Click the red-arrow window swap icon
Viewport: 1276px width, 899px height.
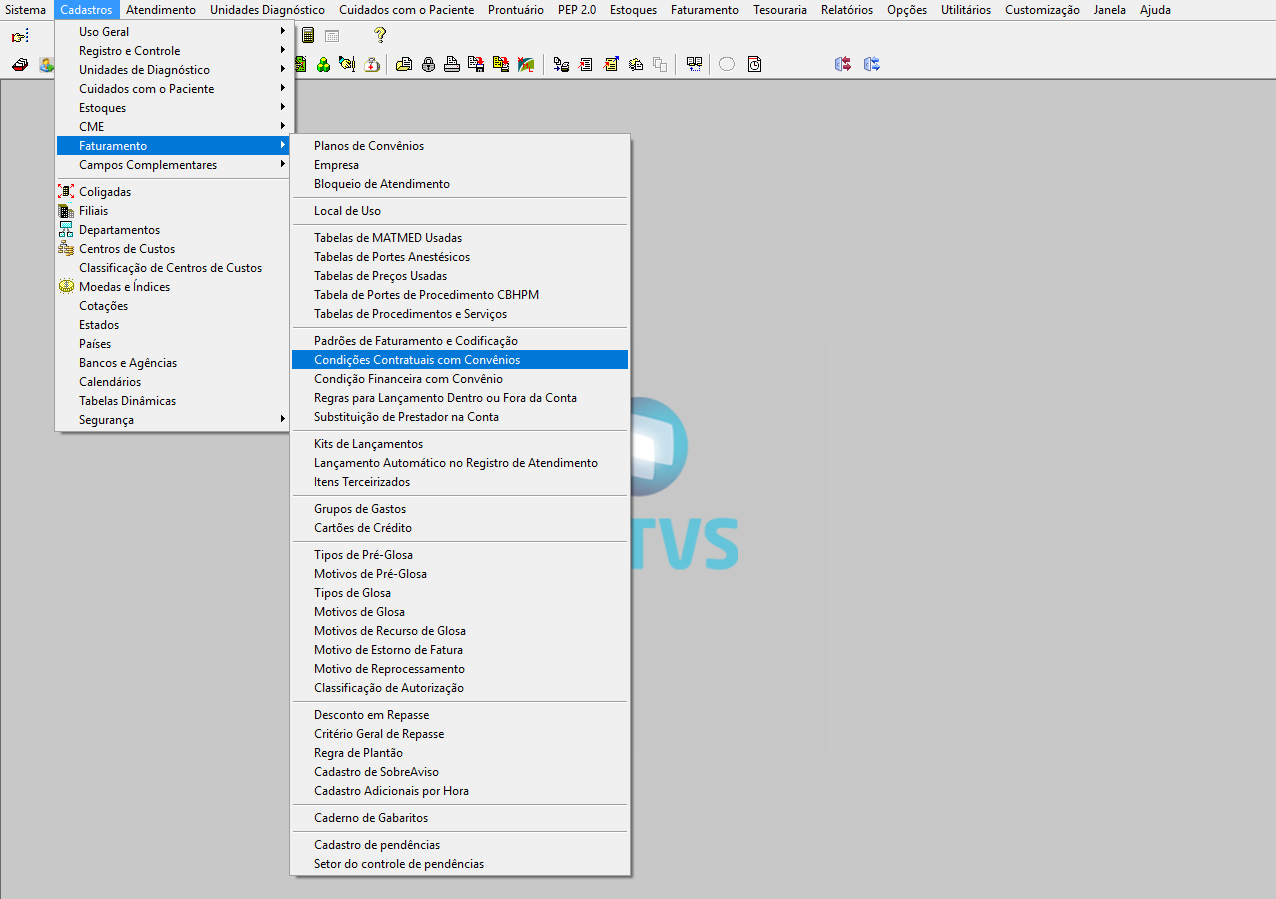tap(843, 64)
